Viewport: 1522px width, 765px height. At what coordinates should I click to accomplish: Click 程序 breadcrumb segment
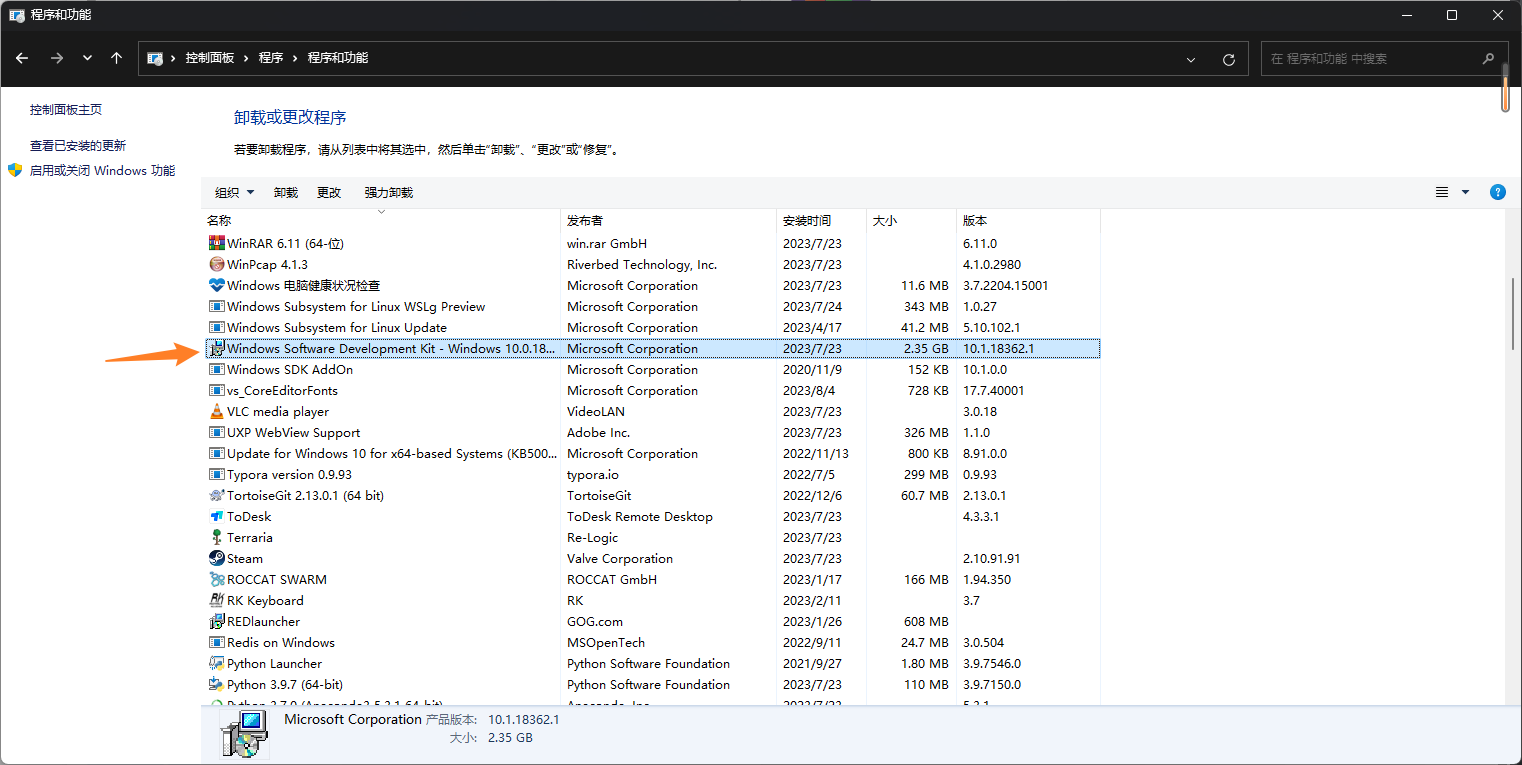[x=271, y=58]
